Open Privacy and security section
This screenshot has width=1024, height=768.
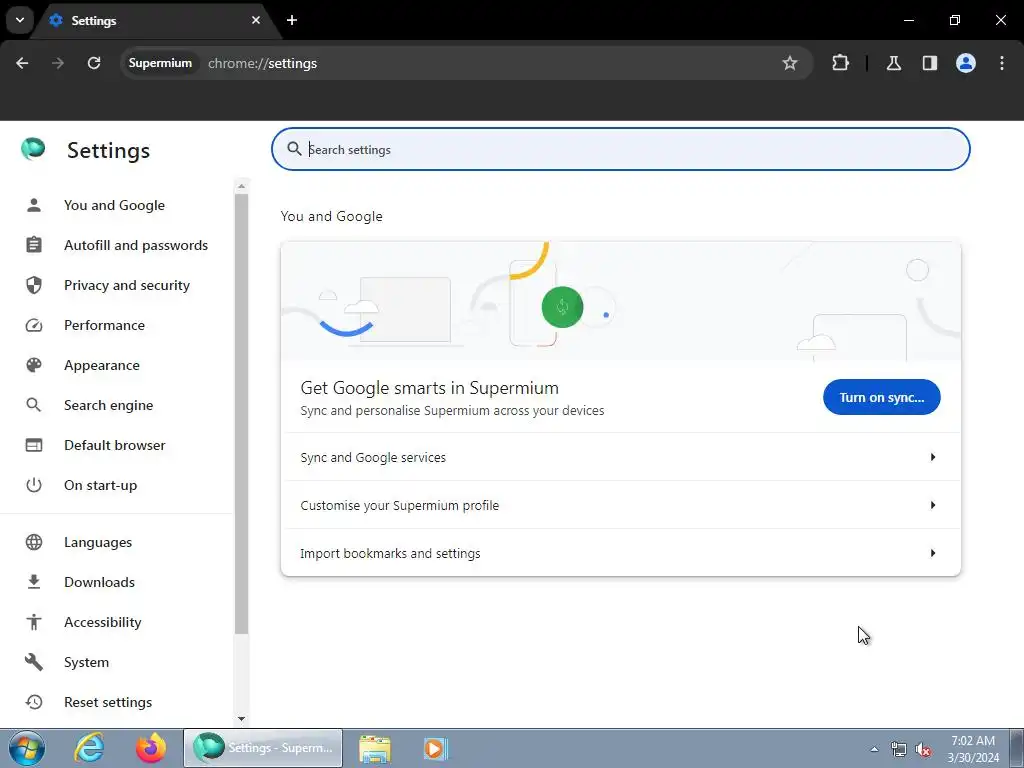tap(127, 285)
